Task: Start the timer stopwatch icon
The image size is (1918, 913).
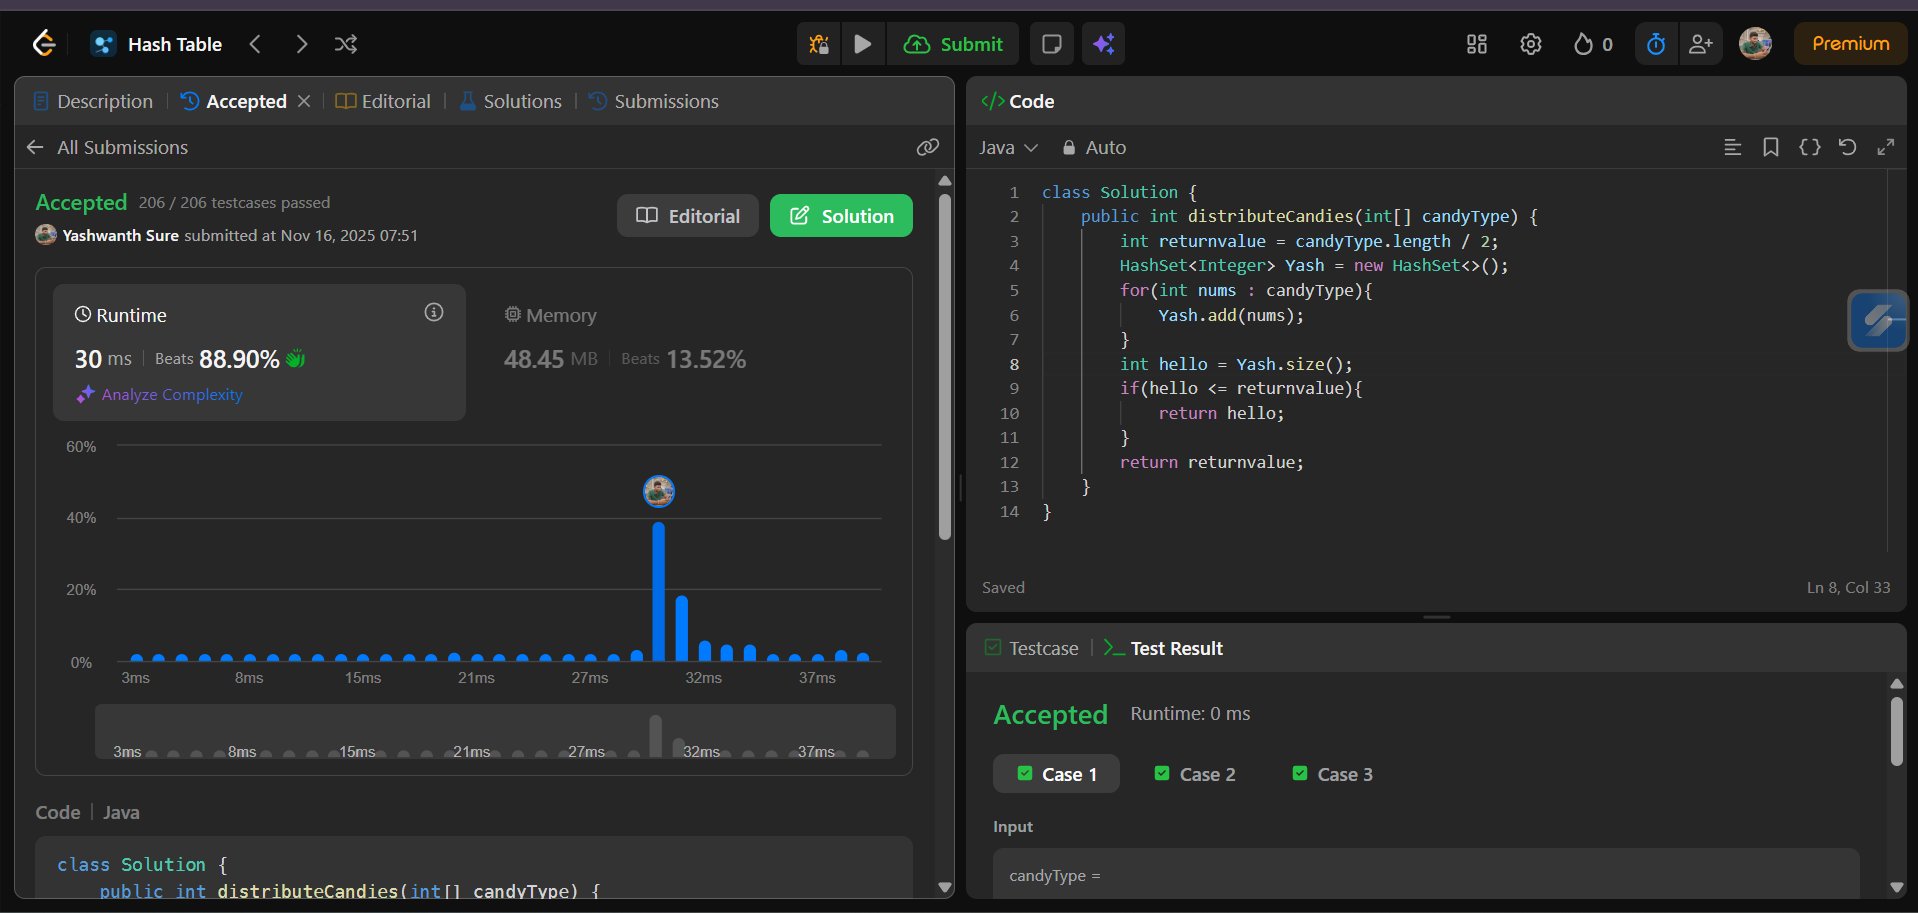Action: (x=1656, y=44)
